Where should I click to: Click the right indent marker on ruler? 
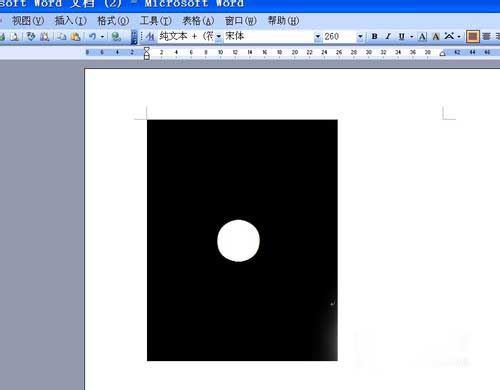coord(442,53)
